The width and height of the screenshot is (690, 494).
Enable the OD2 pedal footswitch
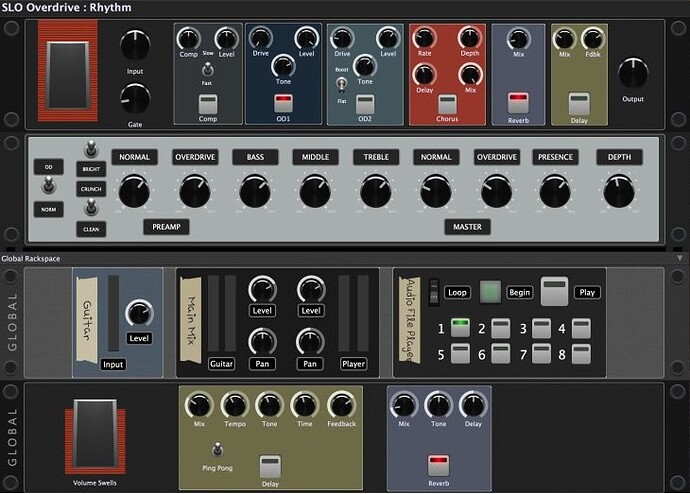coord(365,105)
